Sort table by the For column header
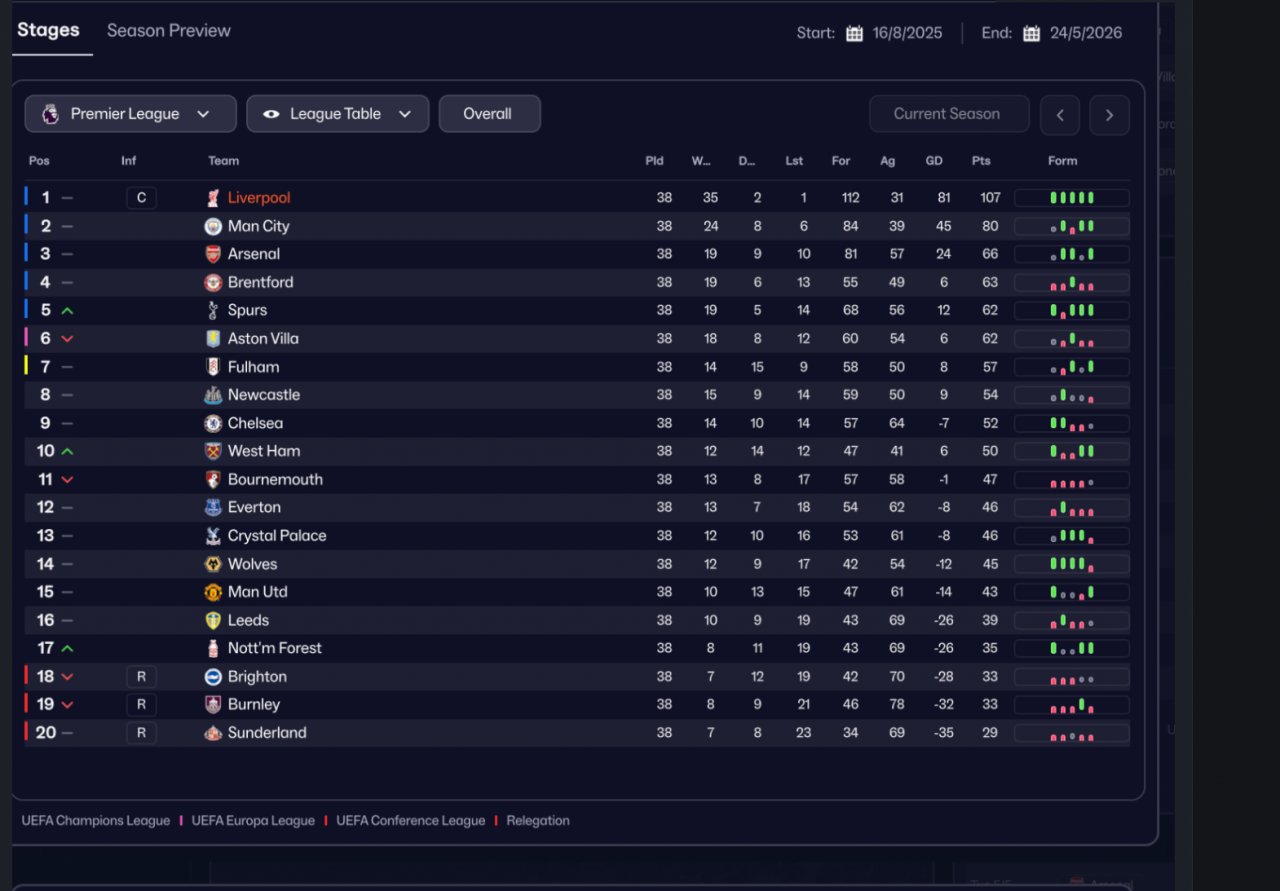Image resolution: width=1280 pixels, height=891 pixels. click(841, 161)
